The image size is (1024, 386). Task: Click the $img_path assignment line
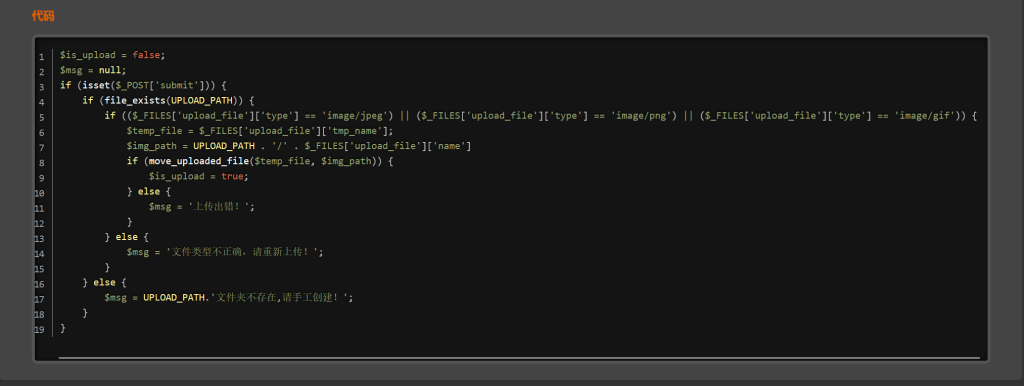[x=299, y=146]
